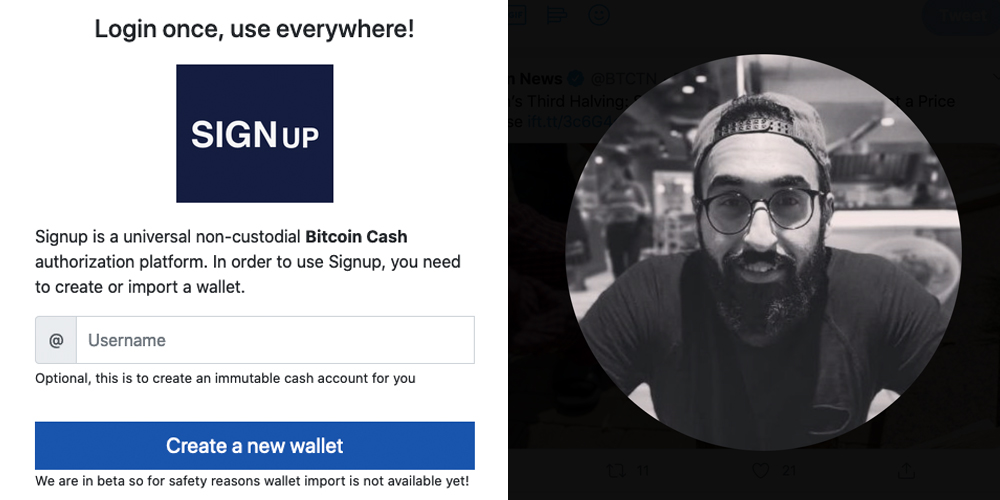Image resolution: width=1000 pixels, height=500 pixels.
Task: Click the Bitcoin Cash bold text
Action: coord(357,237)
